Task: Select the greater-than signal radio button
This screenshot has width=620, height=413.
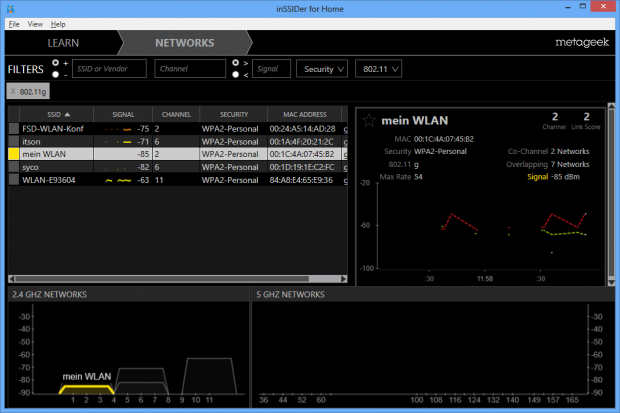Action: (x=235, y=62)
